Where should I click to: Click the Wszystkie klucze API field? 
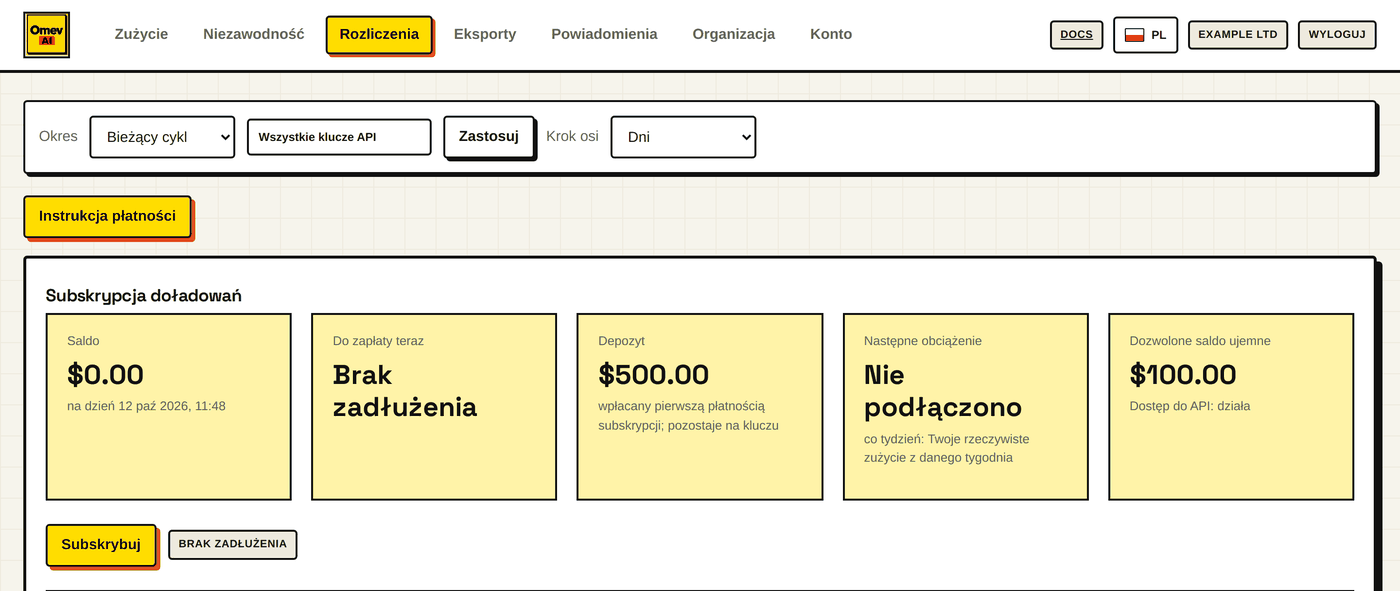[x=339, y=137]
